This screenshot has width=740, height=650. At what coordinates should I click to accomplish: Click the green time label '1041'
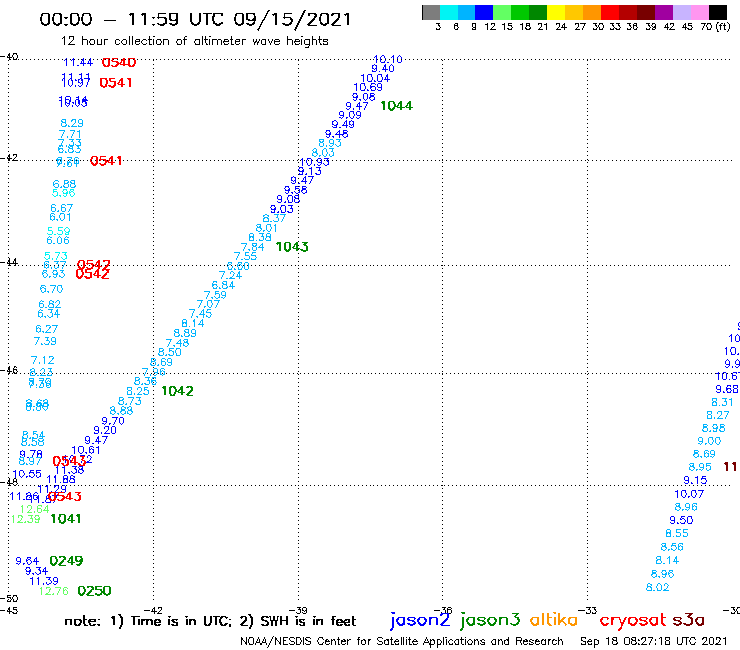[66, 519]
